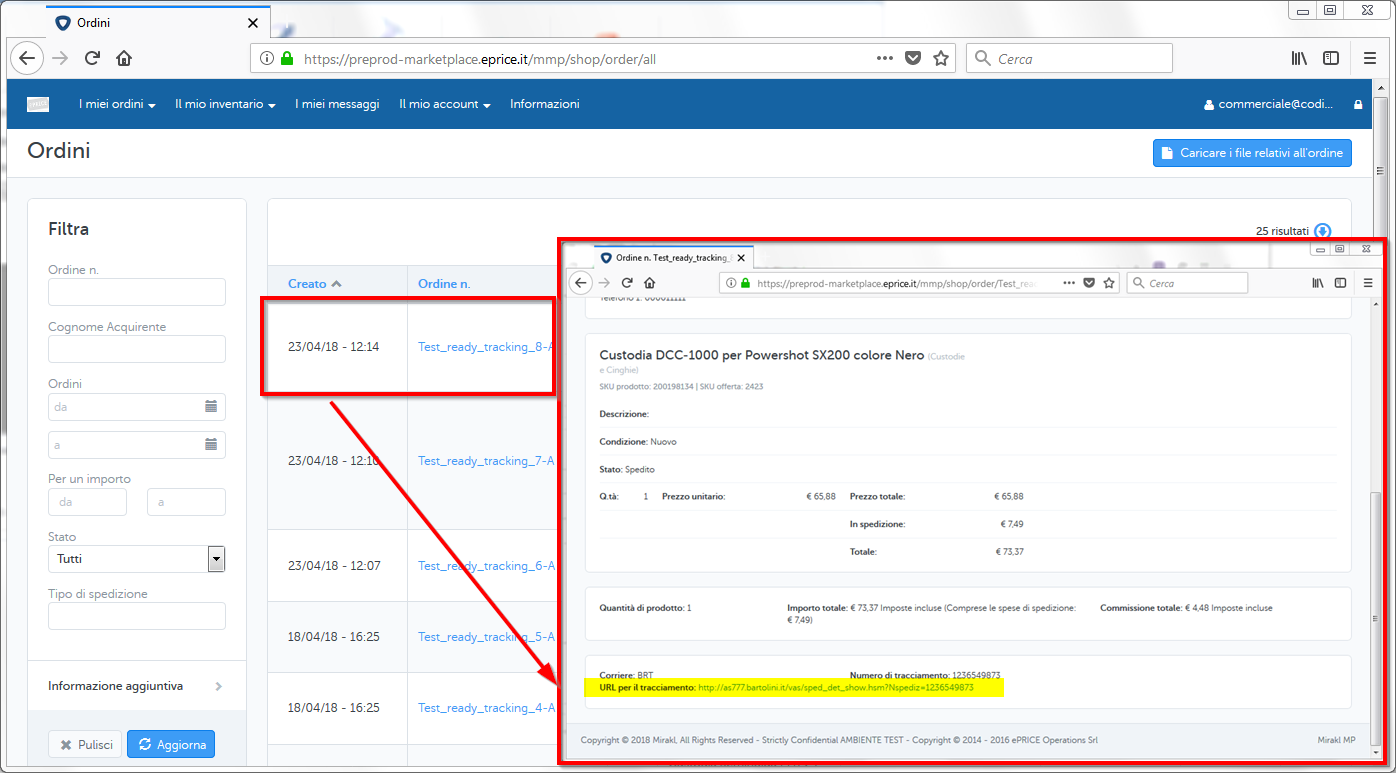Click the 'Ordine n.' column header
This screenshot has height=773, width=1396.
tap(444, 284)
